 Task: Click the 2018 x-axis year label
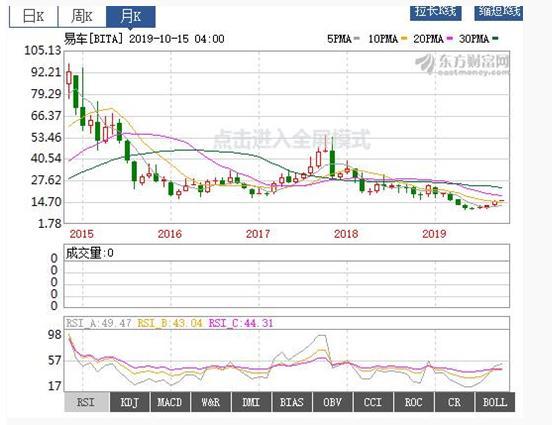(346, 234)
